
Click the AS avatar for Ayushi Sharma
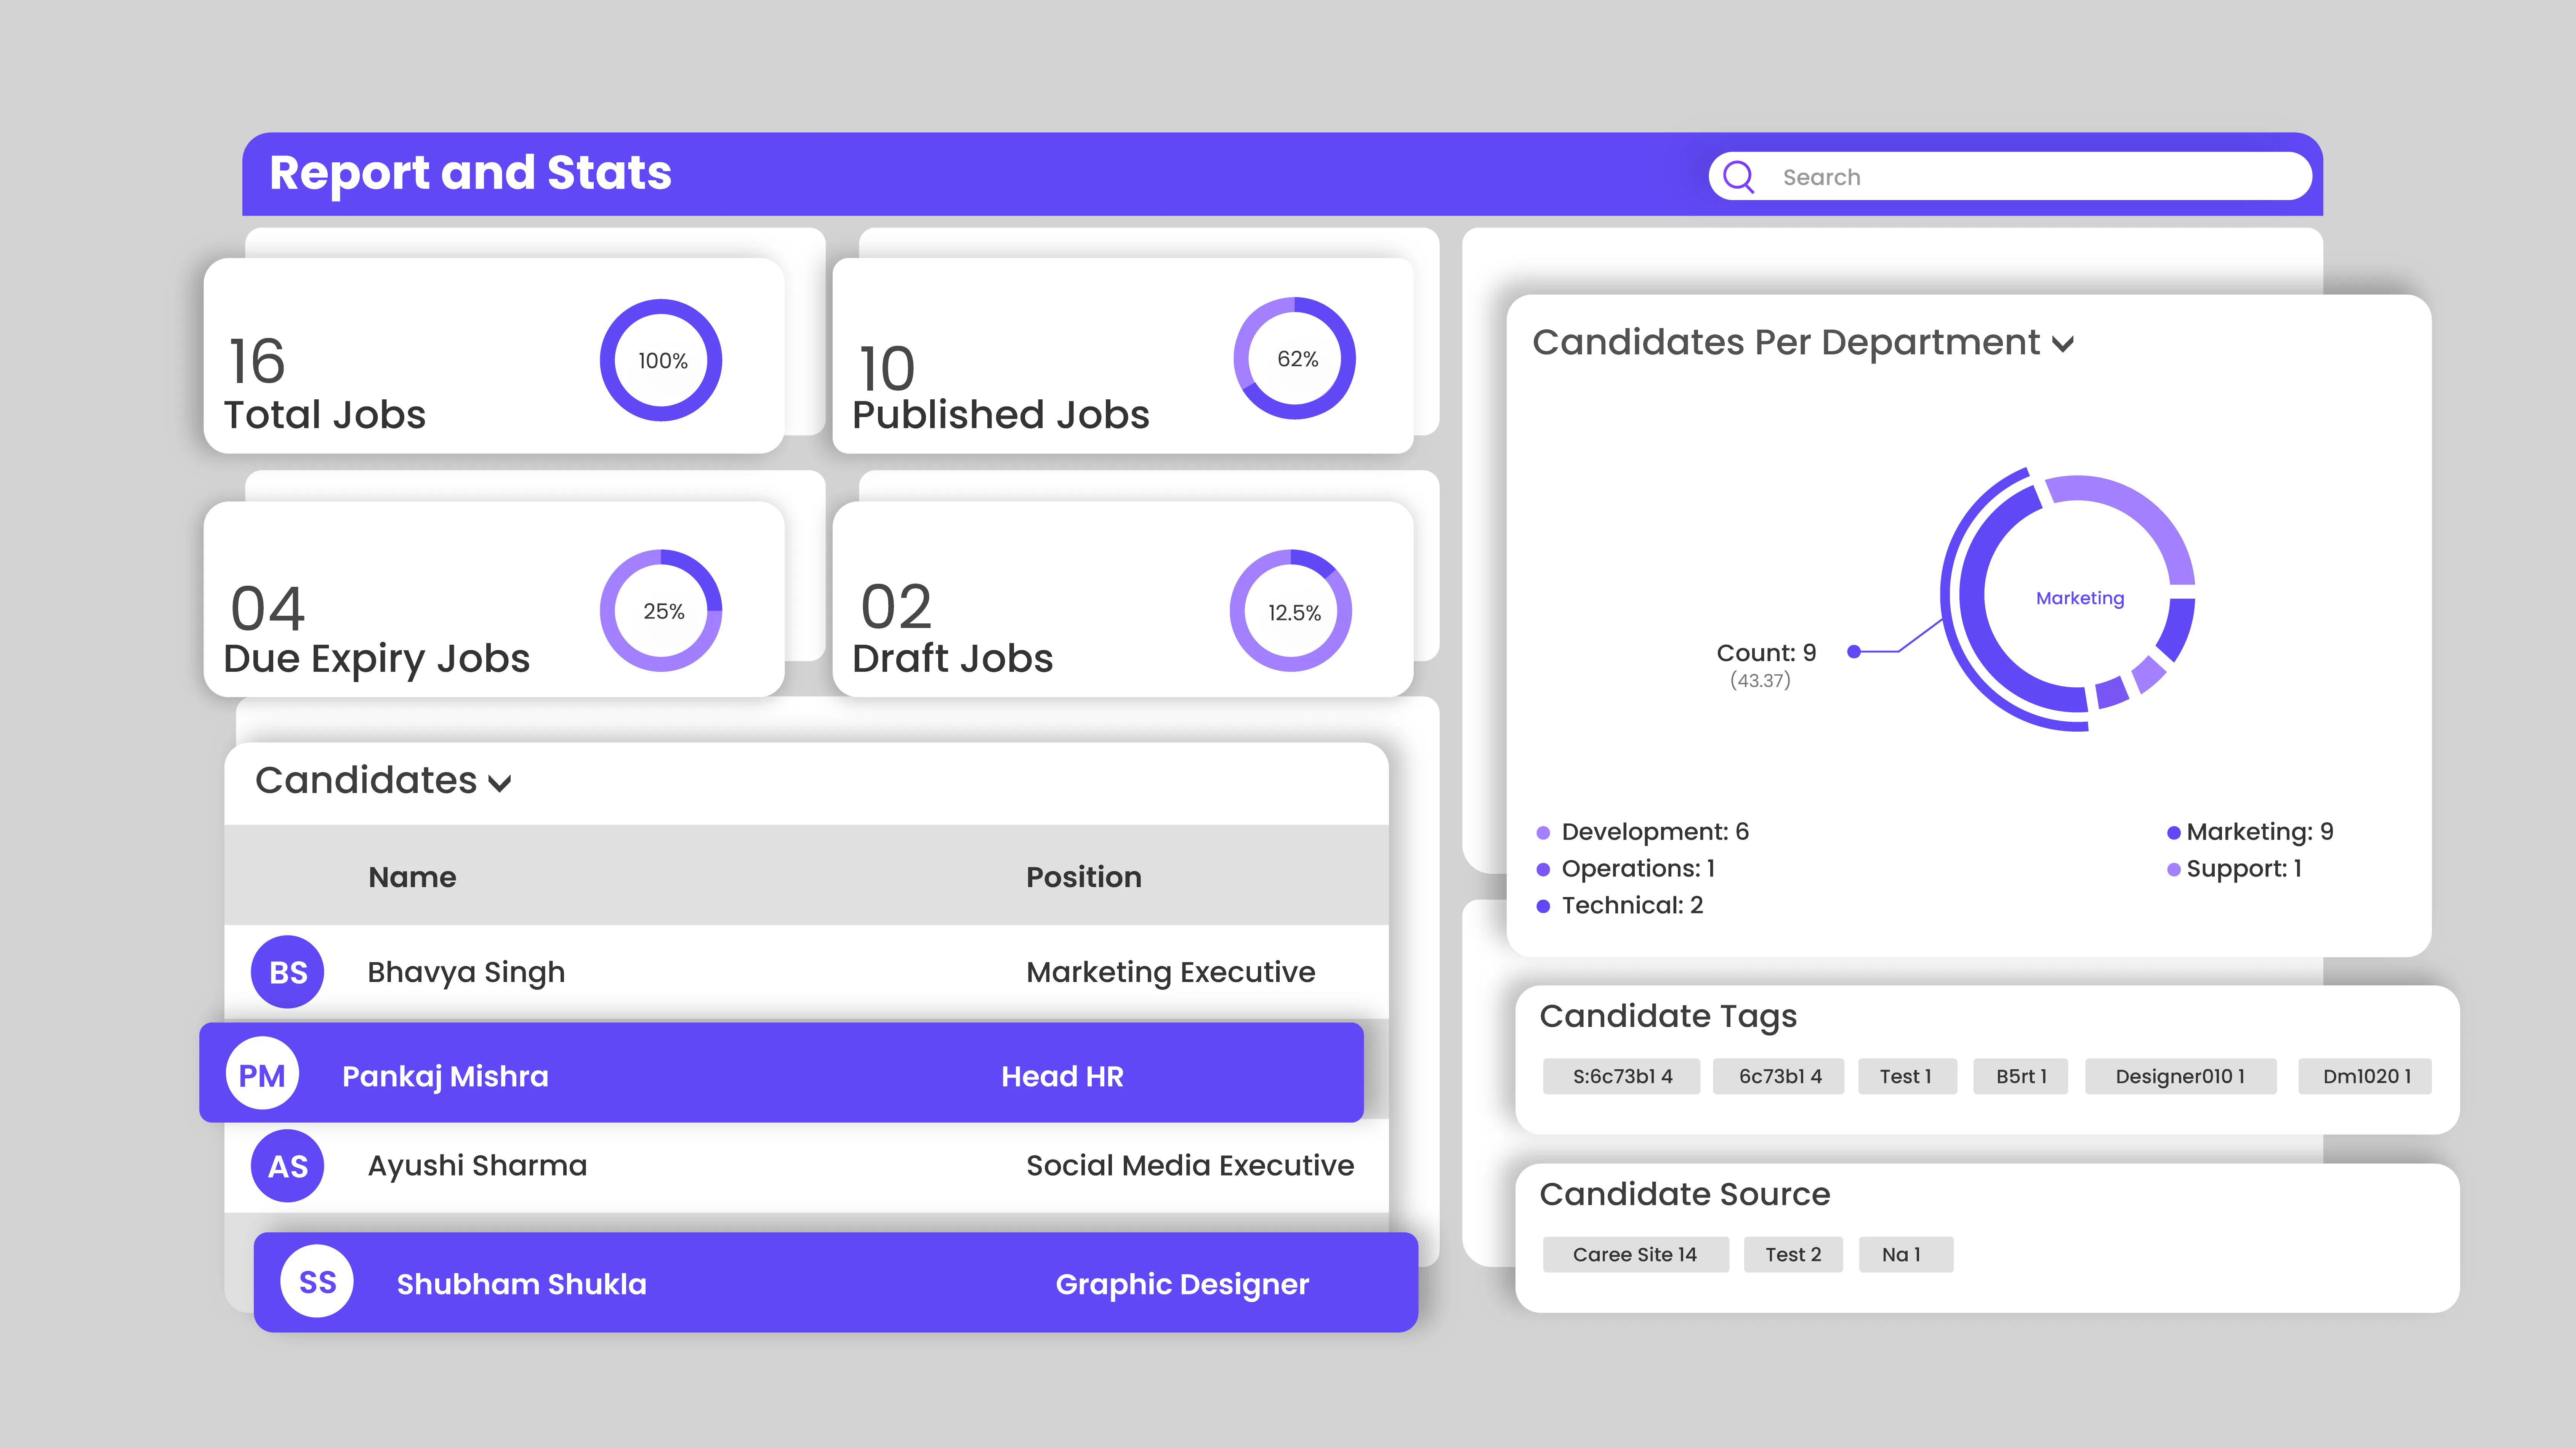coord(288,1166)
